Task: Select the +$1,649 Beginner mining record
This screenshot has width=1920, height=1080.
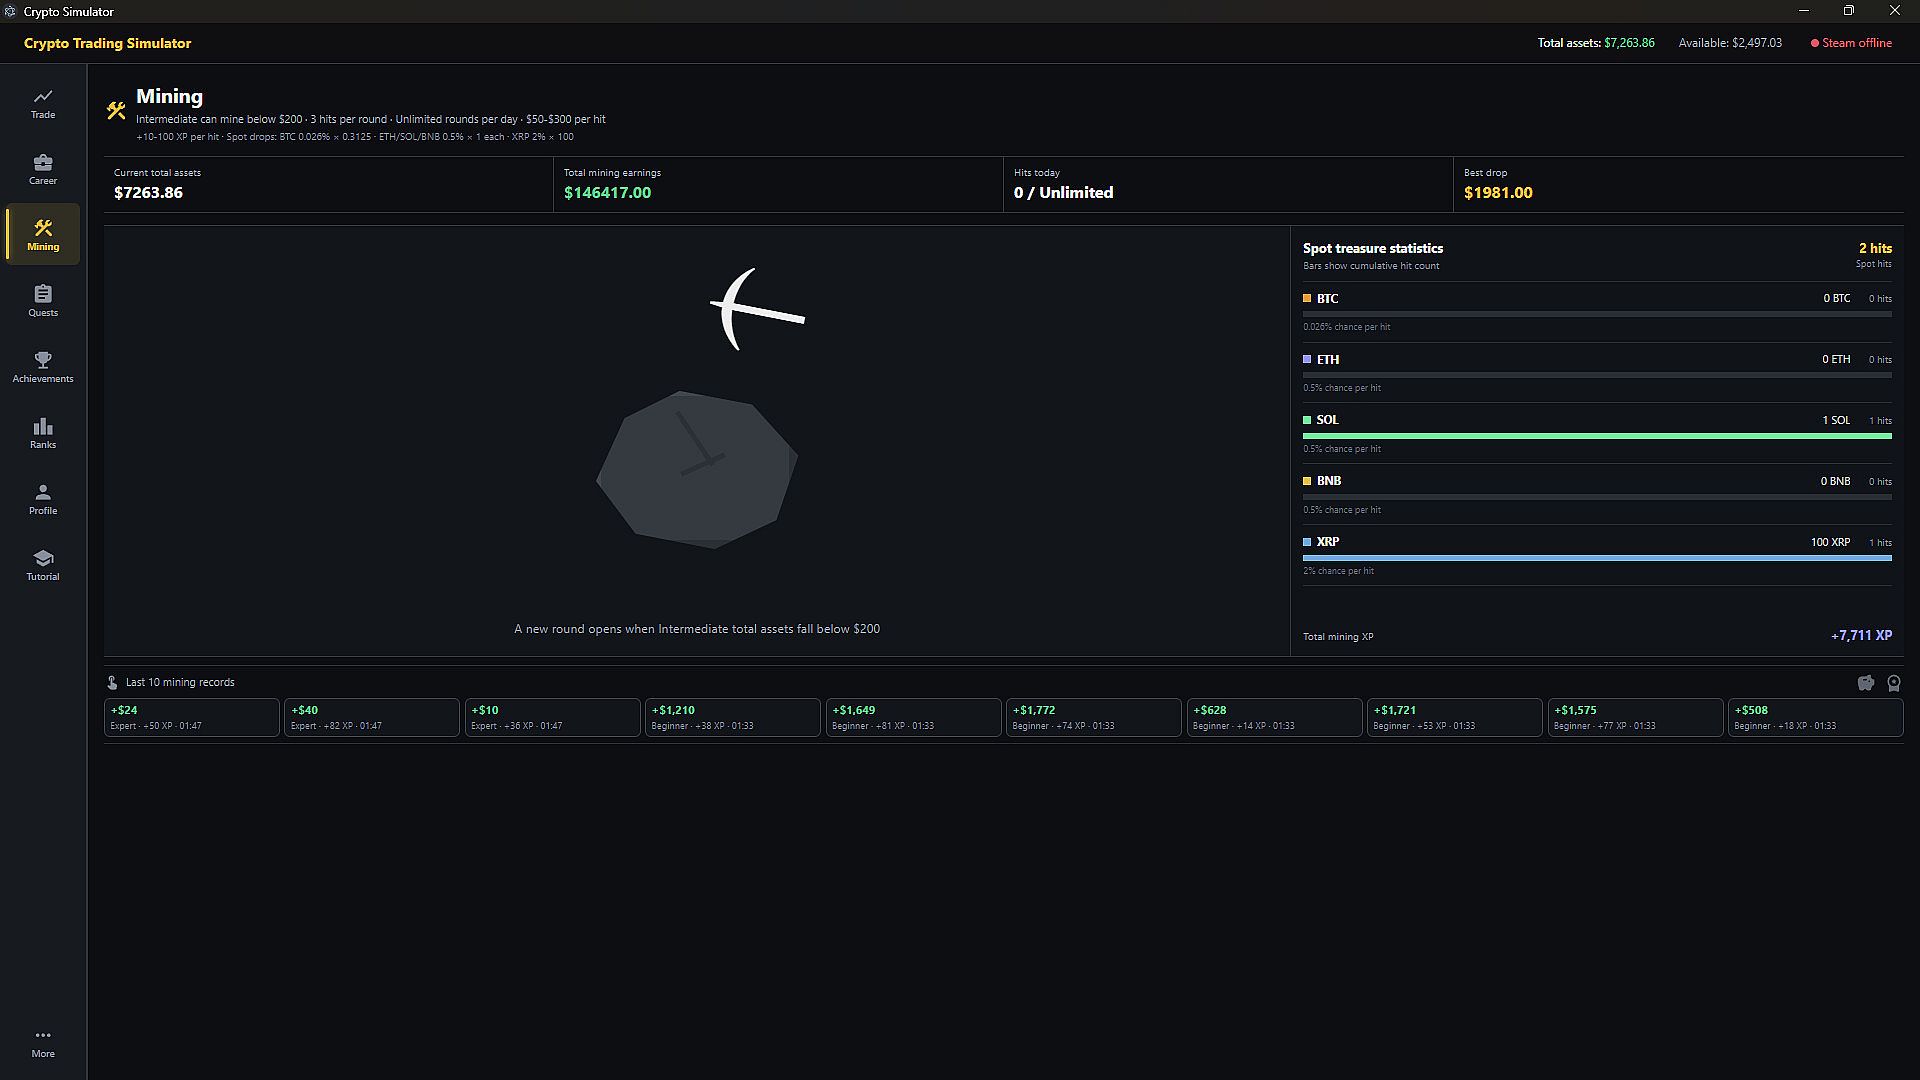Action: pyautogui.click(x=914, y=717)
